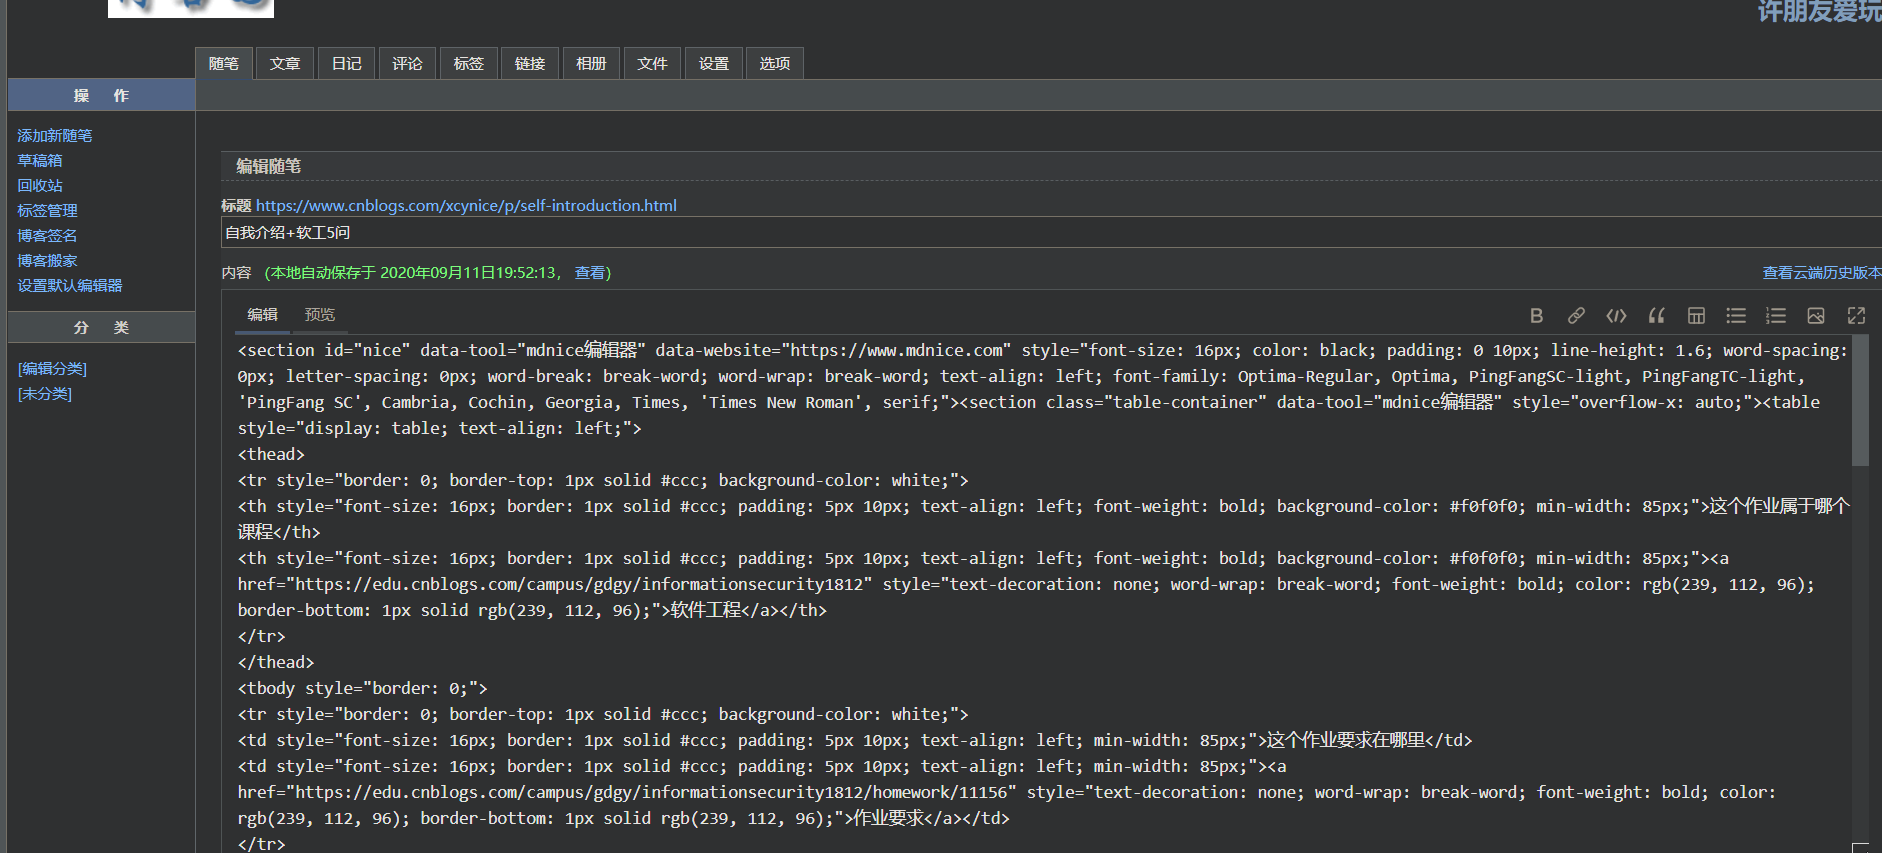Click the 操作 sidebar header
Screen dimensions: 1882x853
point(101,95)
